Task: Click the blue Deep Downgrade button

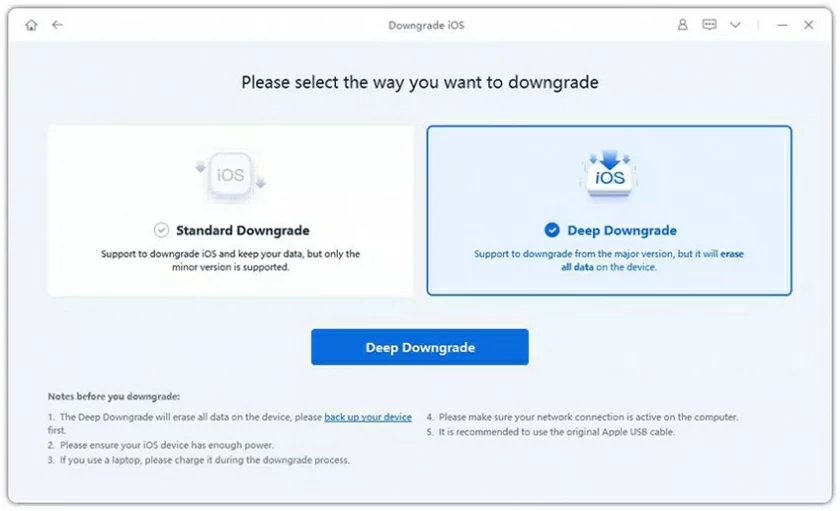Action: tap(419, 347)
